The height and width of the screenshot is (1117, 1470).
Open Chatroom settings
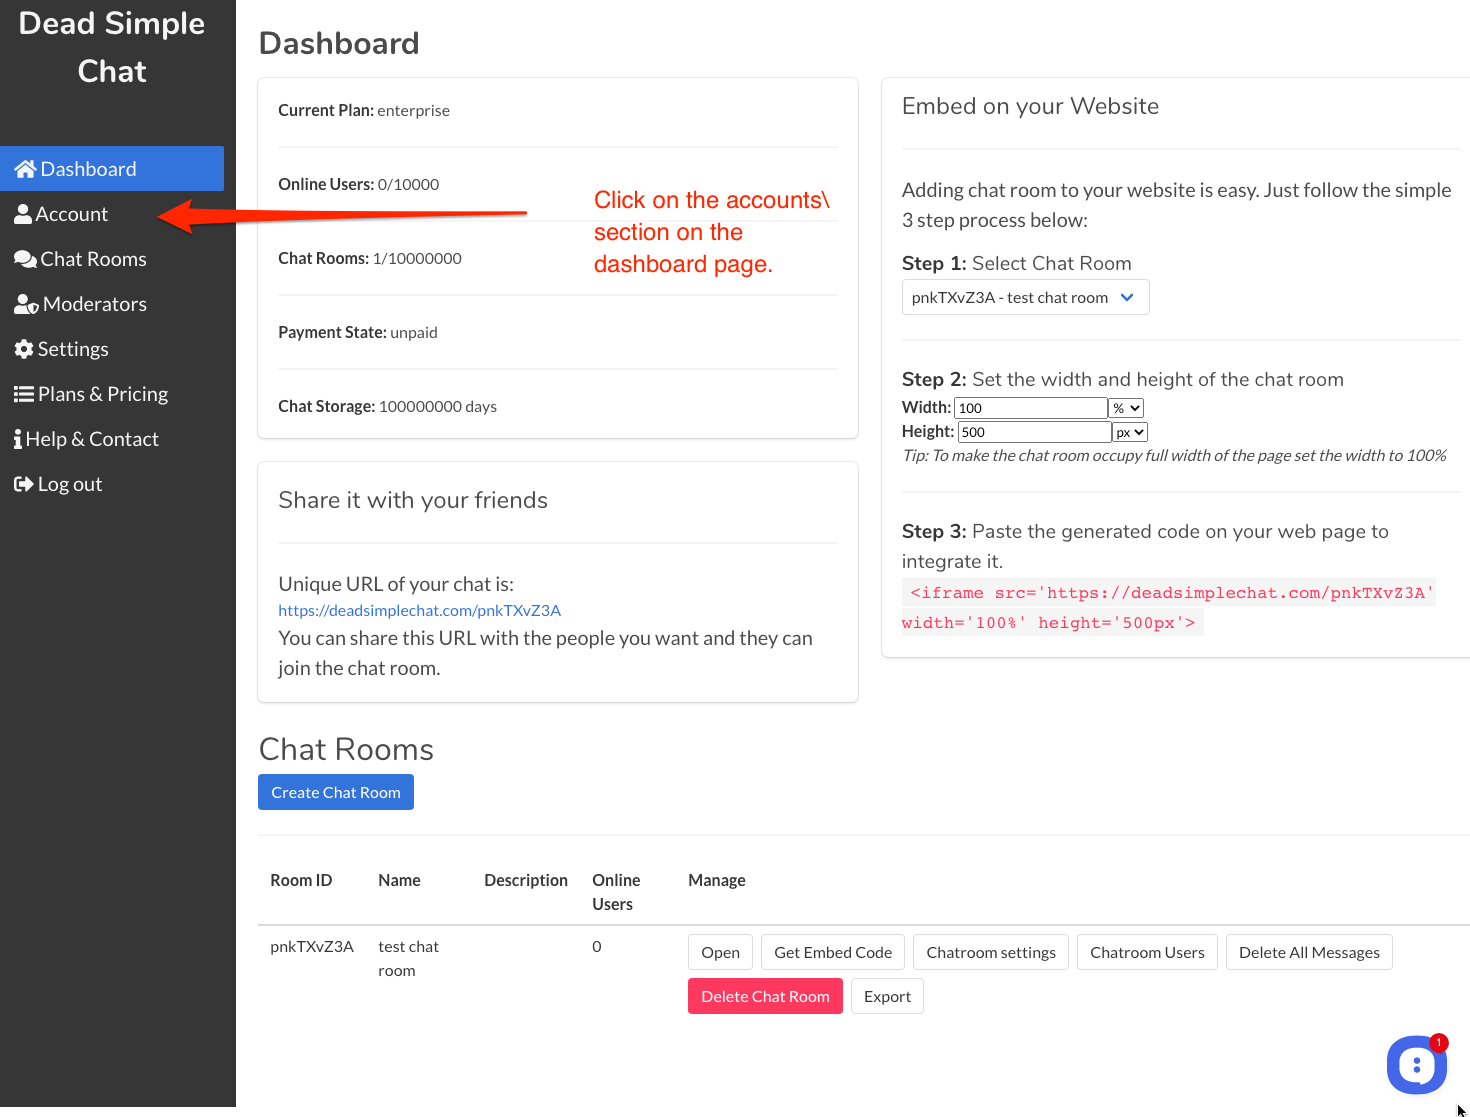click(991, 952)
